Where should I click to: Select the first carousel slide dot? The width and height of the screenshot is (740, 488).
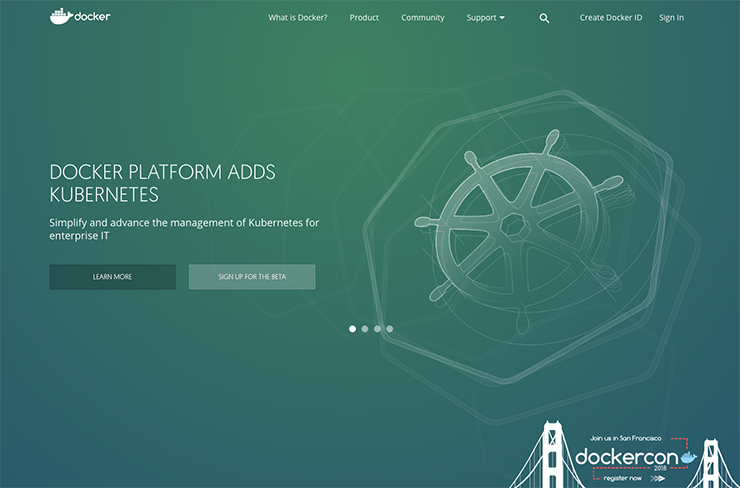[353, 329]
